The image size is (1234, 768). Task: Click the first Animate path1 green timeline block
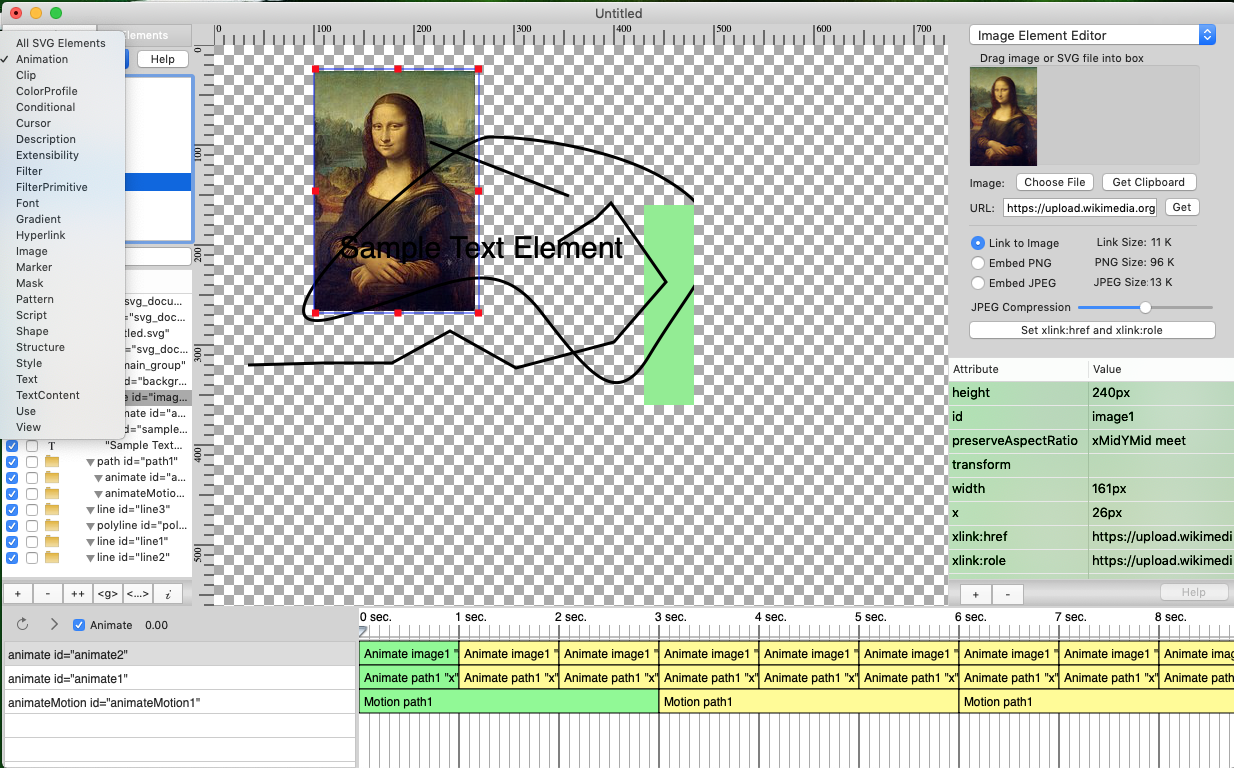[x=409, y=678]
